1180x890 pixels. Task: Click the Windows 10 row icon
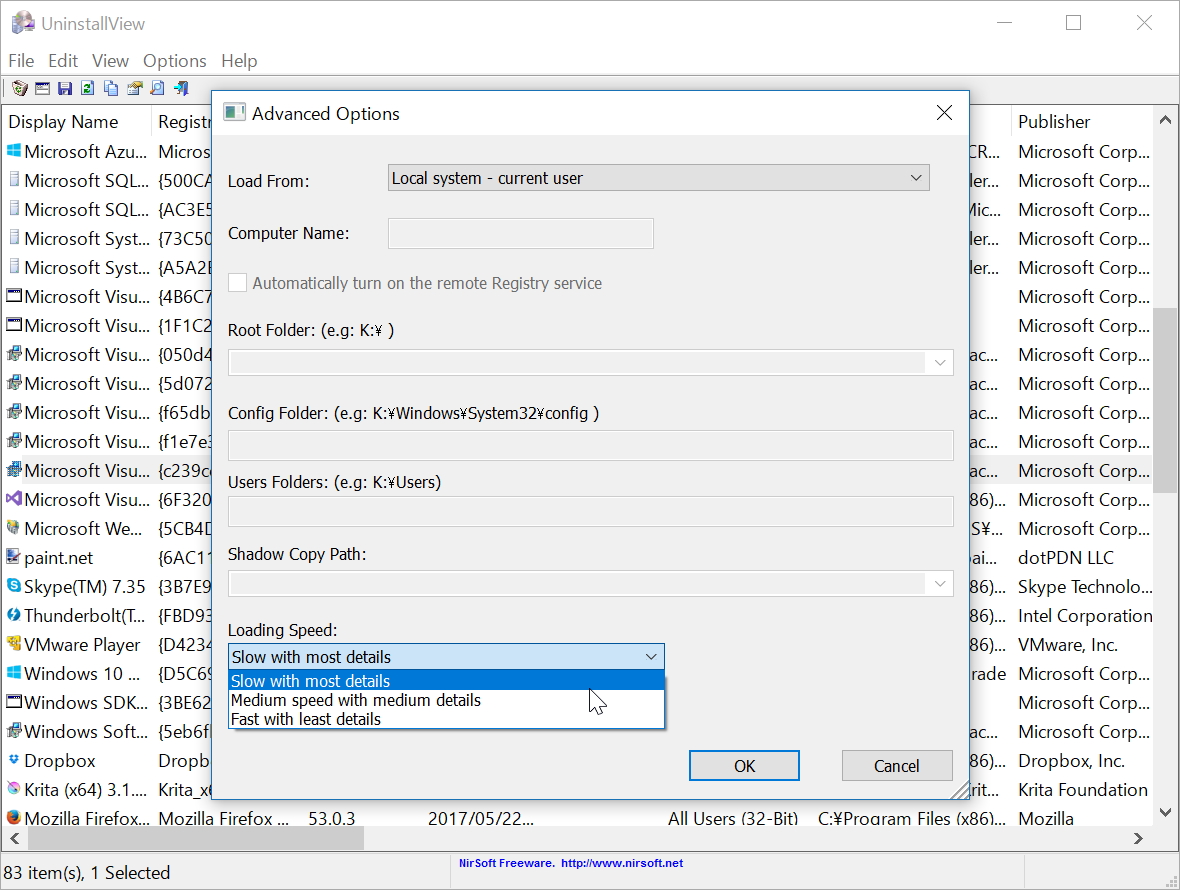[x=14, y=673]
